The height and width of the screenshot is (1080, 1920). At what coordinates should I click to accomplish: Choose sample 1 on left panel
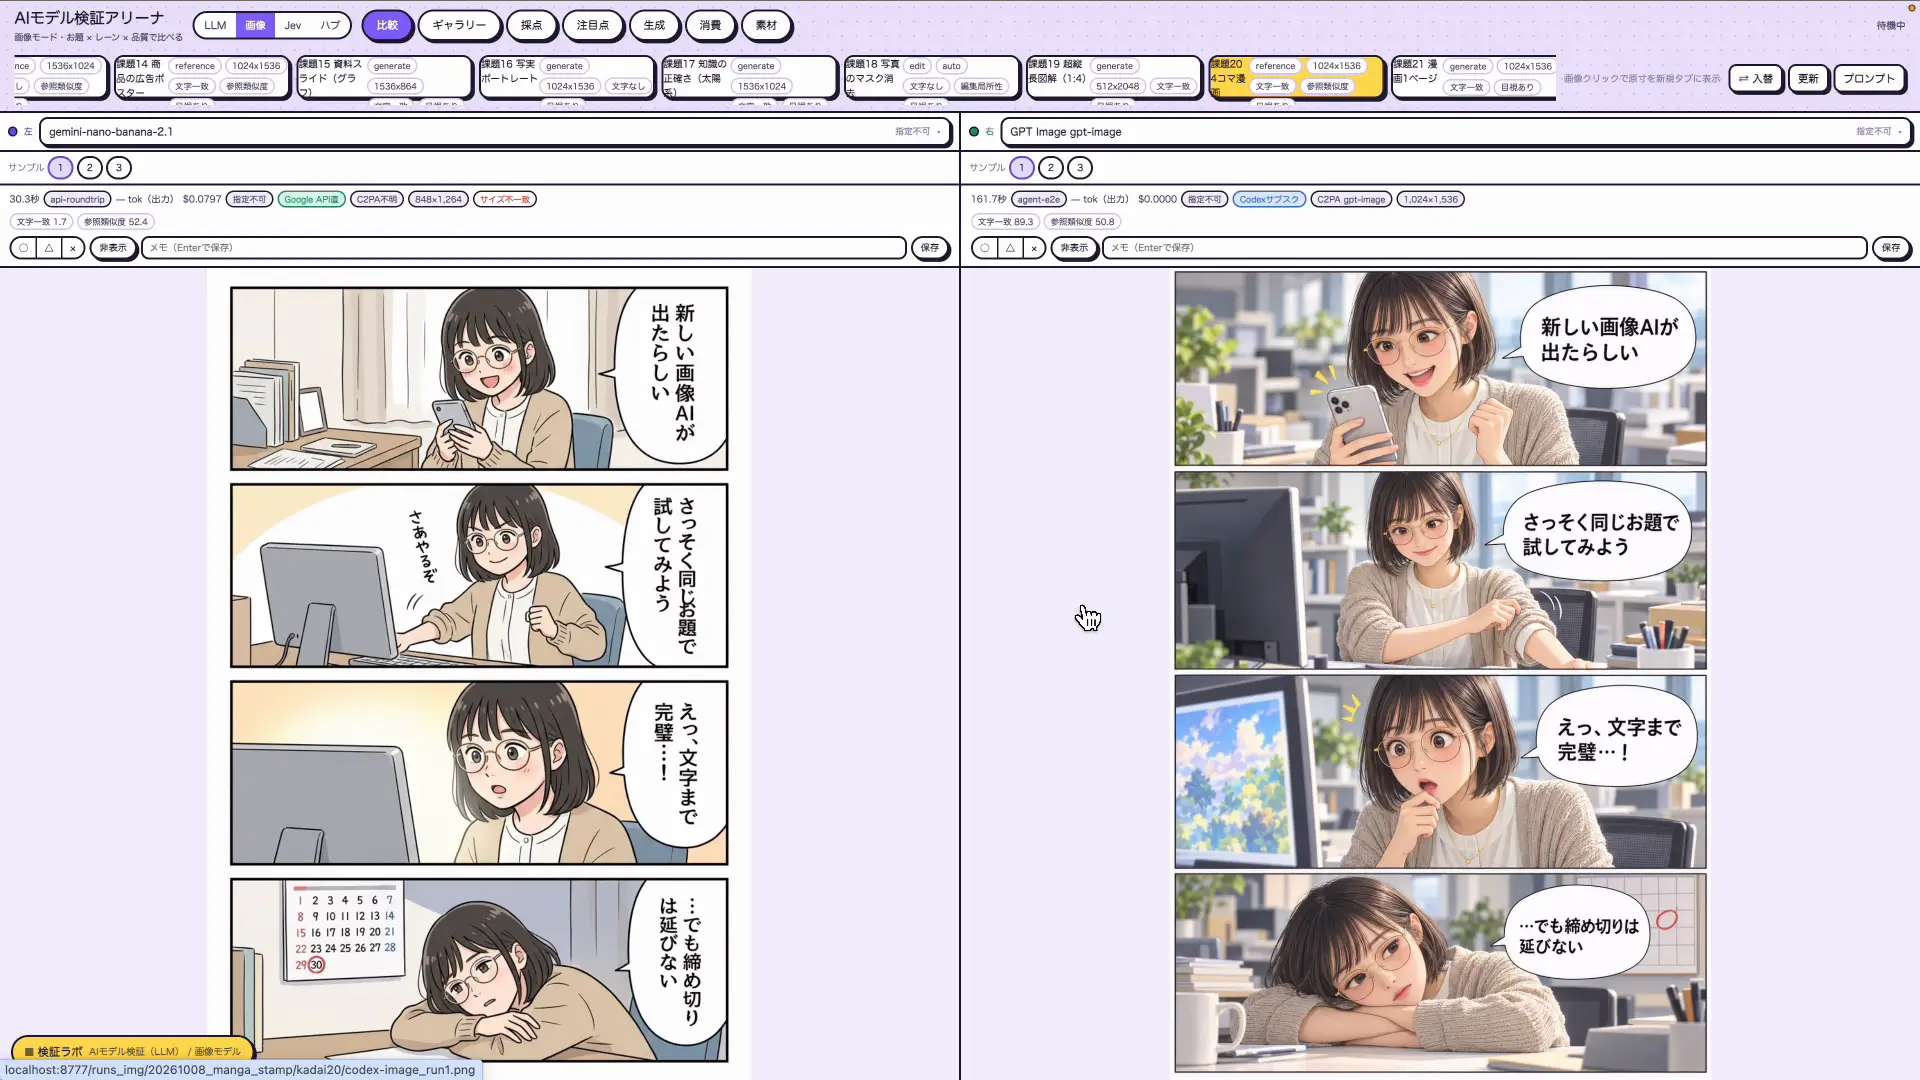(60, 168)
